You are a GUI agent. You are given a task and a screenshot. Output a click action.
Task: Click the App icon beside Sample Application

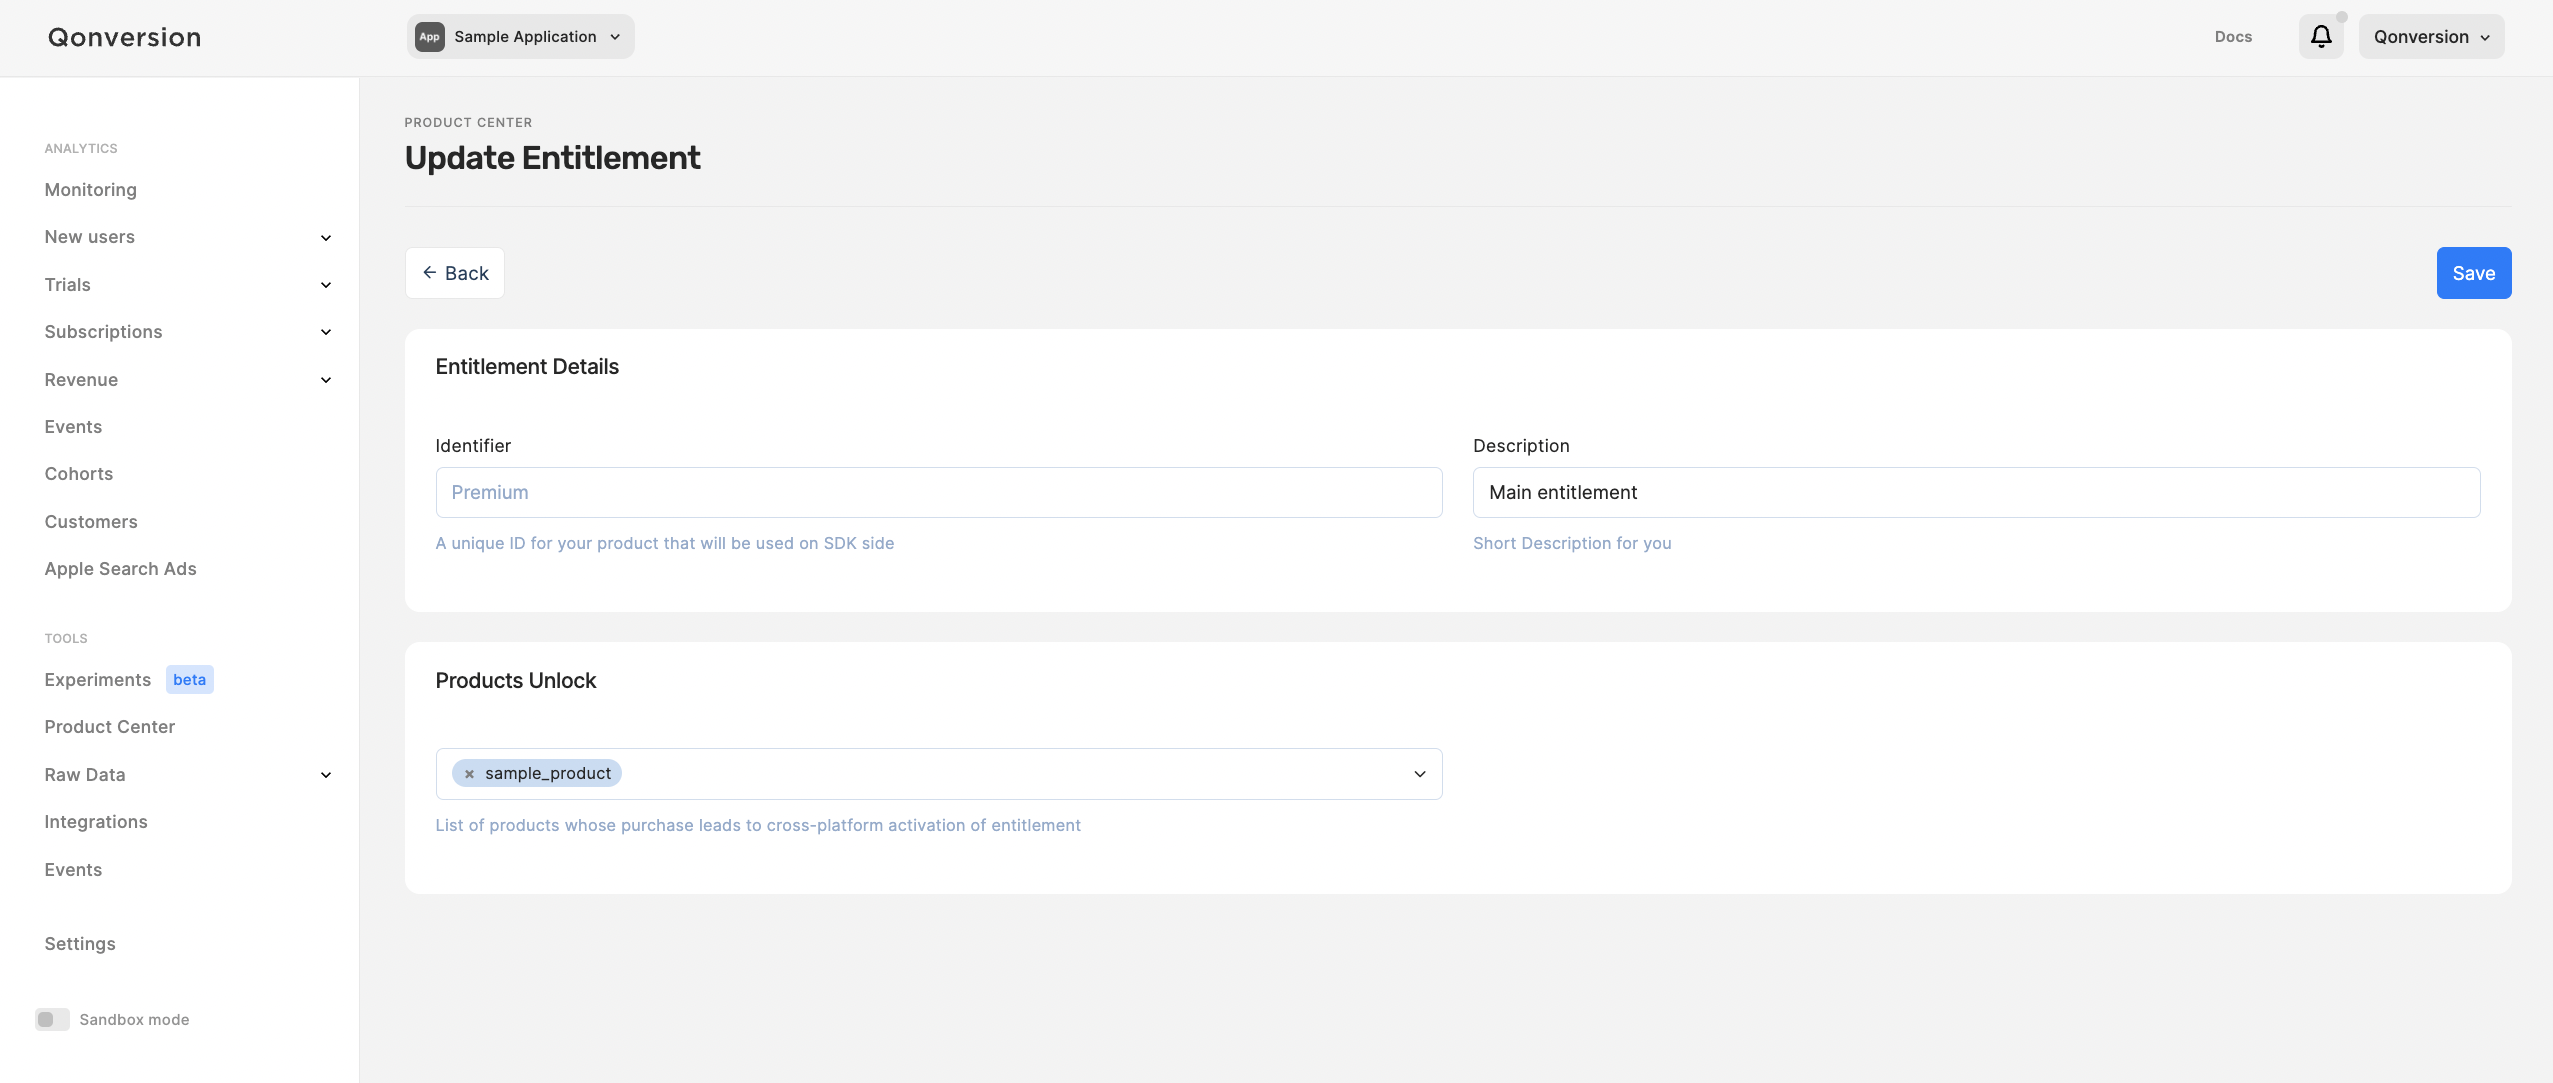(x=429, y=37)
